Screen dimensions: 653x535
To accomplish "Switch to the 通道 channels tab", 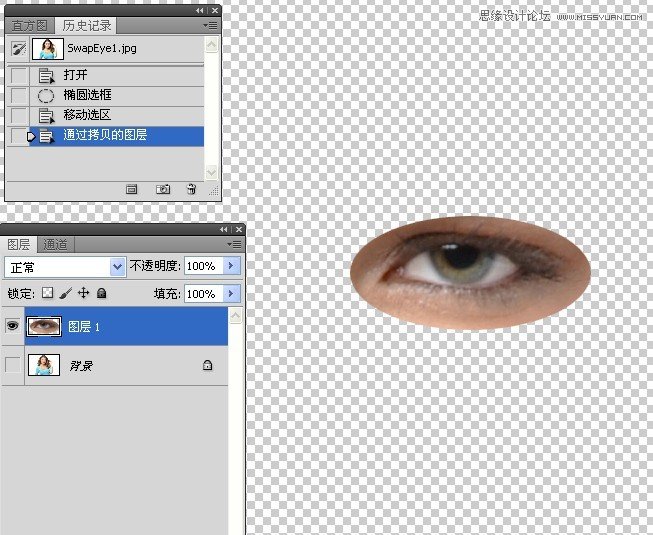I will click(x=55, y=244).
